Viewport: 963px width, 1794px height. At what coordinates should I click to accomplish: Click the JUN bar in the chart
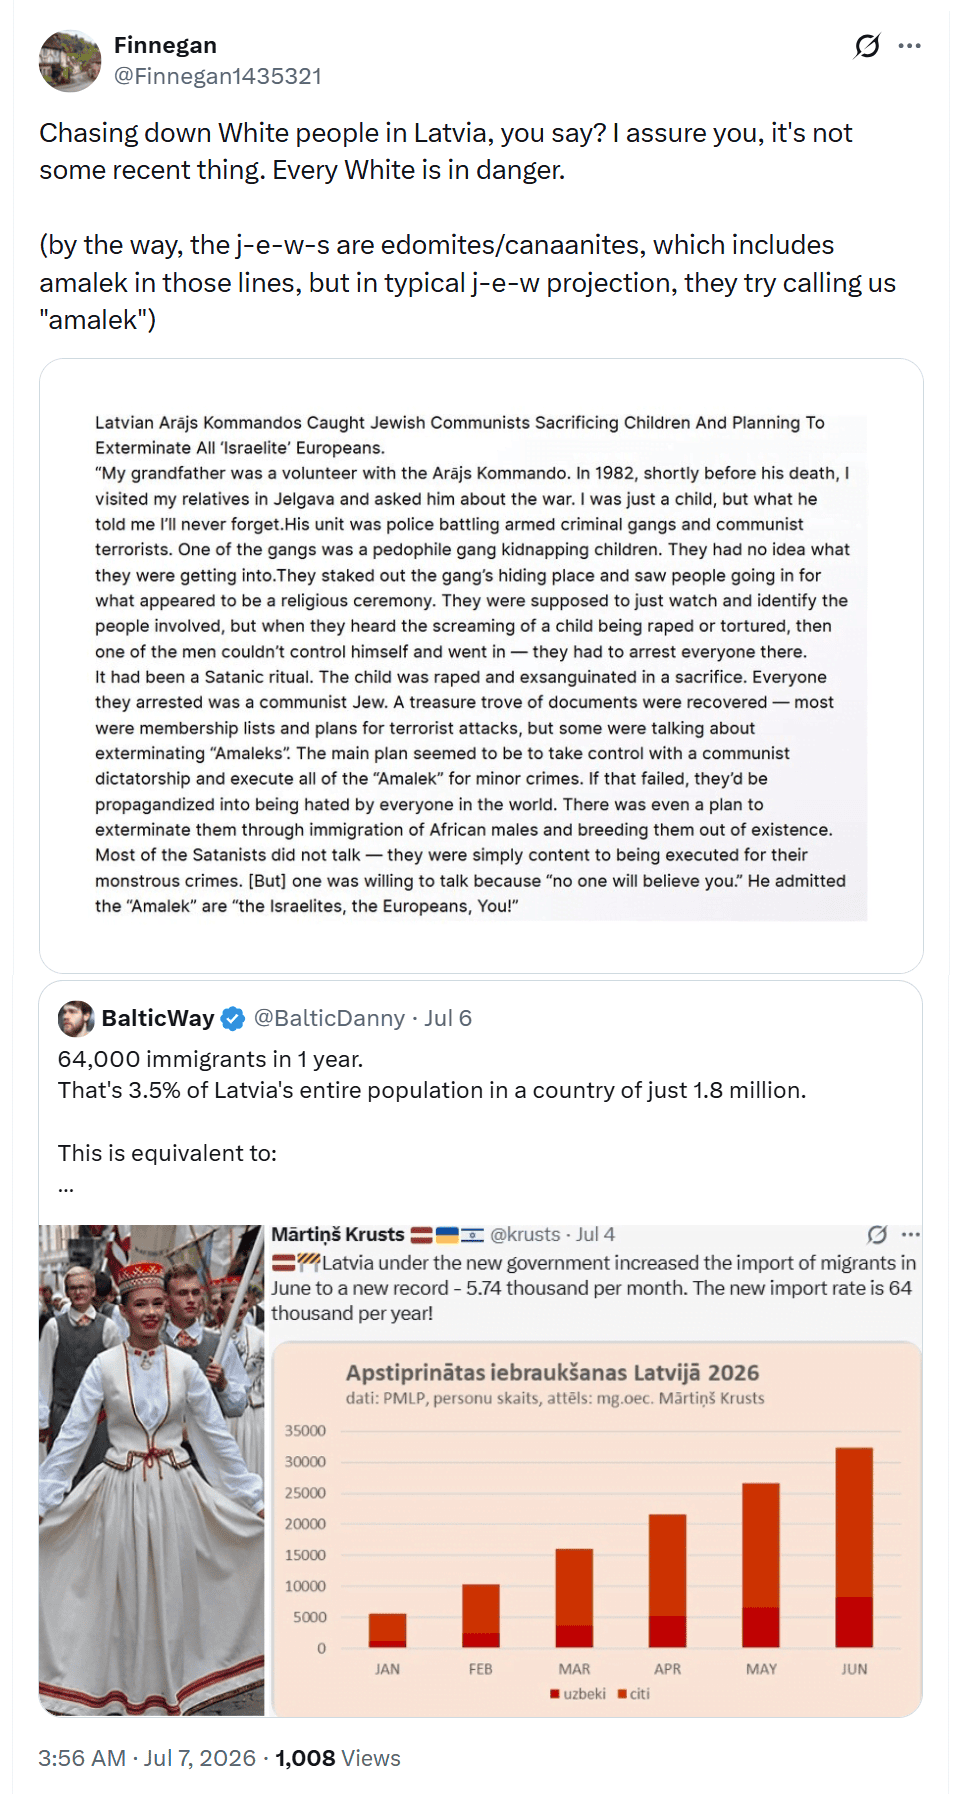click(854, 1547)
